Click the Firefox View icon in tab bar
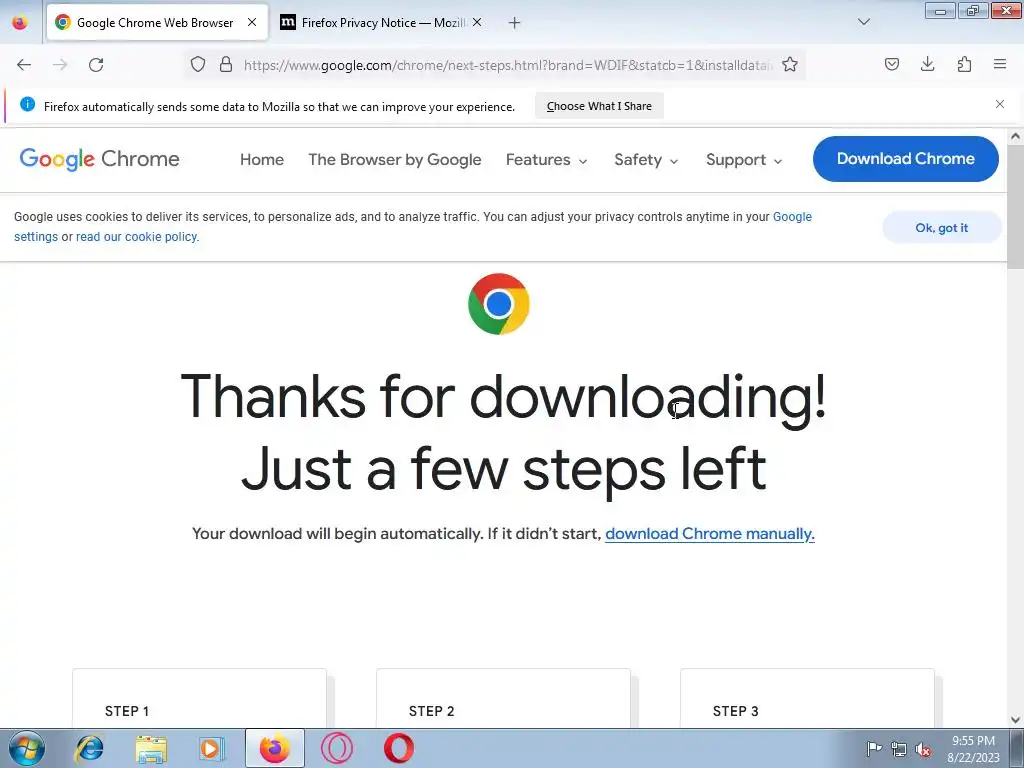Screen dimensions: 1024x768 click(20, 23)
